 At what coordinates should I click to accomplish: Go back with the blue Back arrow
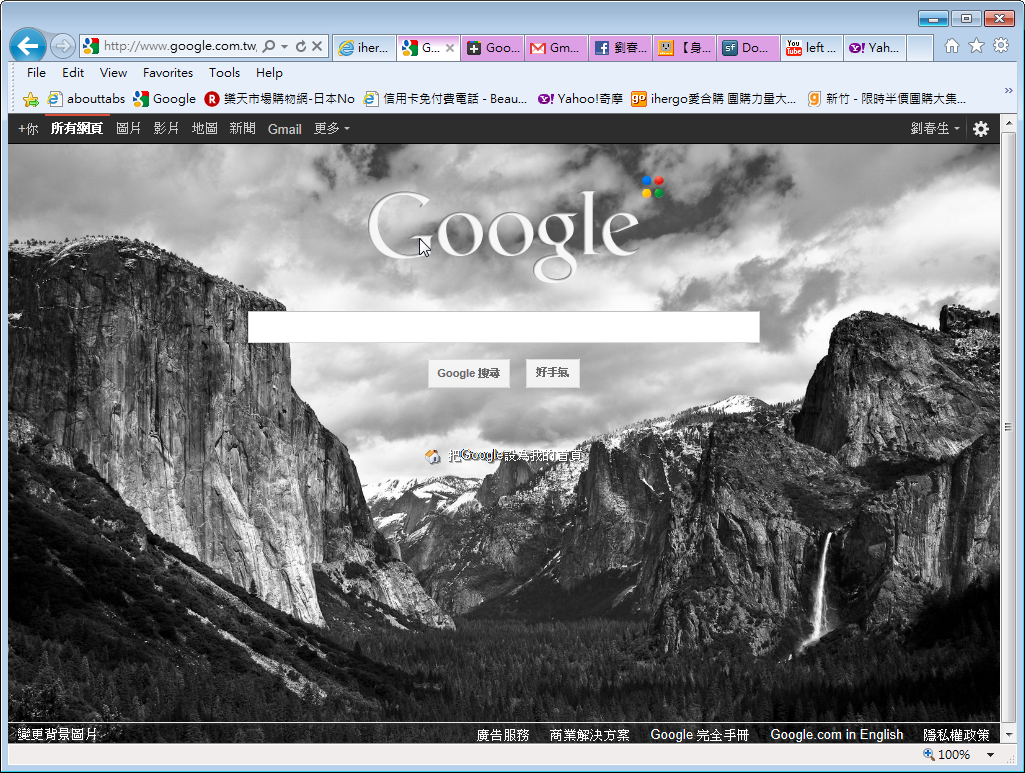click(28, 46)
